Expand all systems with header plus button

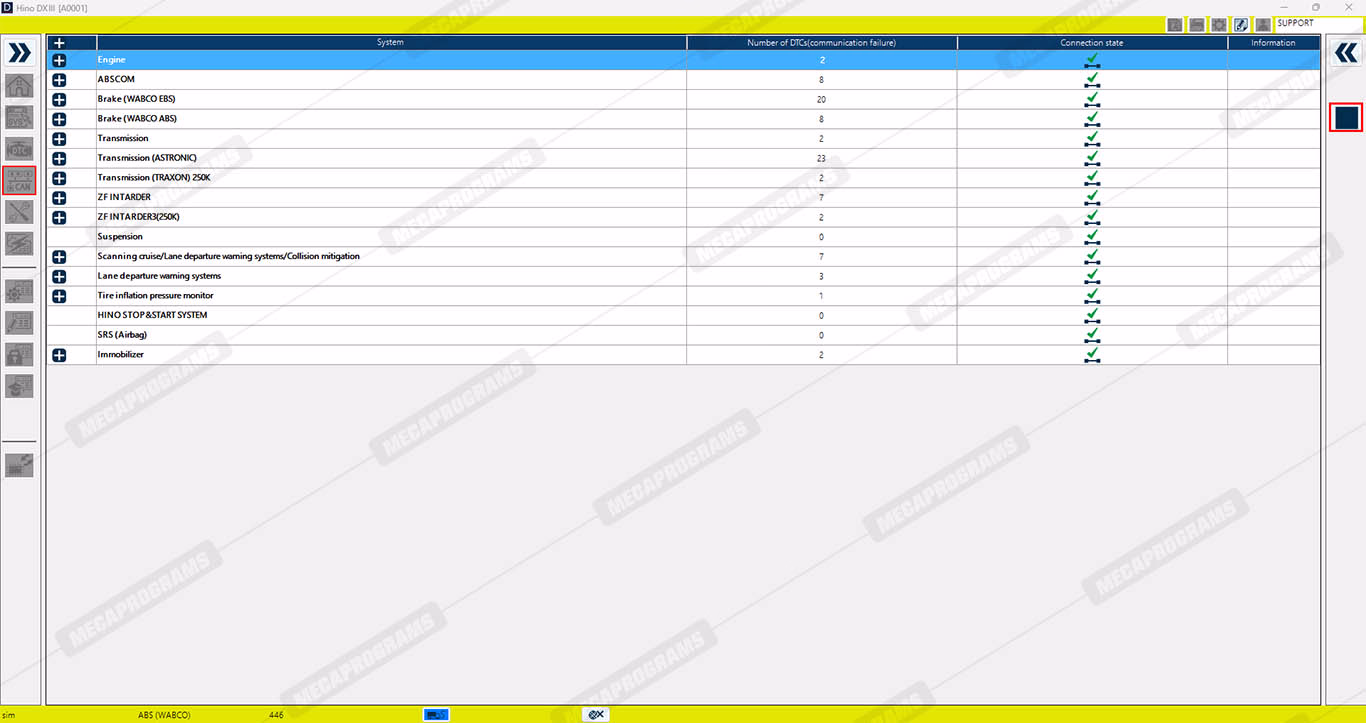[x=59, y=43]
